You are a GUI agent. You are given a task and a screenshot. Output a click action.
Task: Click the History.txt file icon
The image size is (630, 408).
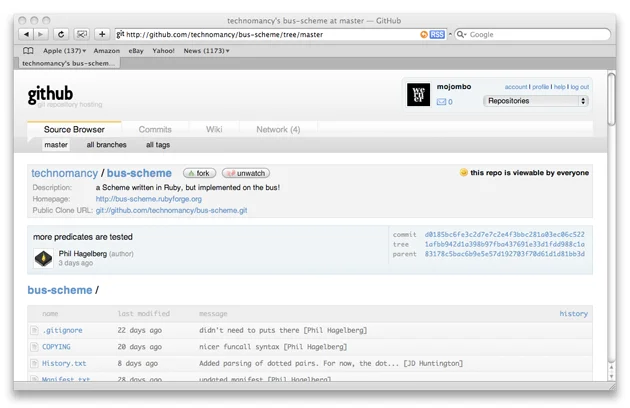pyautogui.click(x=35, y=363)
